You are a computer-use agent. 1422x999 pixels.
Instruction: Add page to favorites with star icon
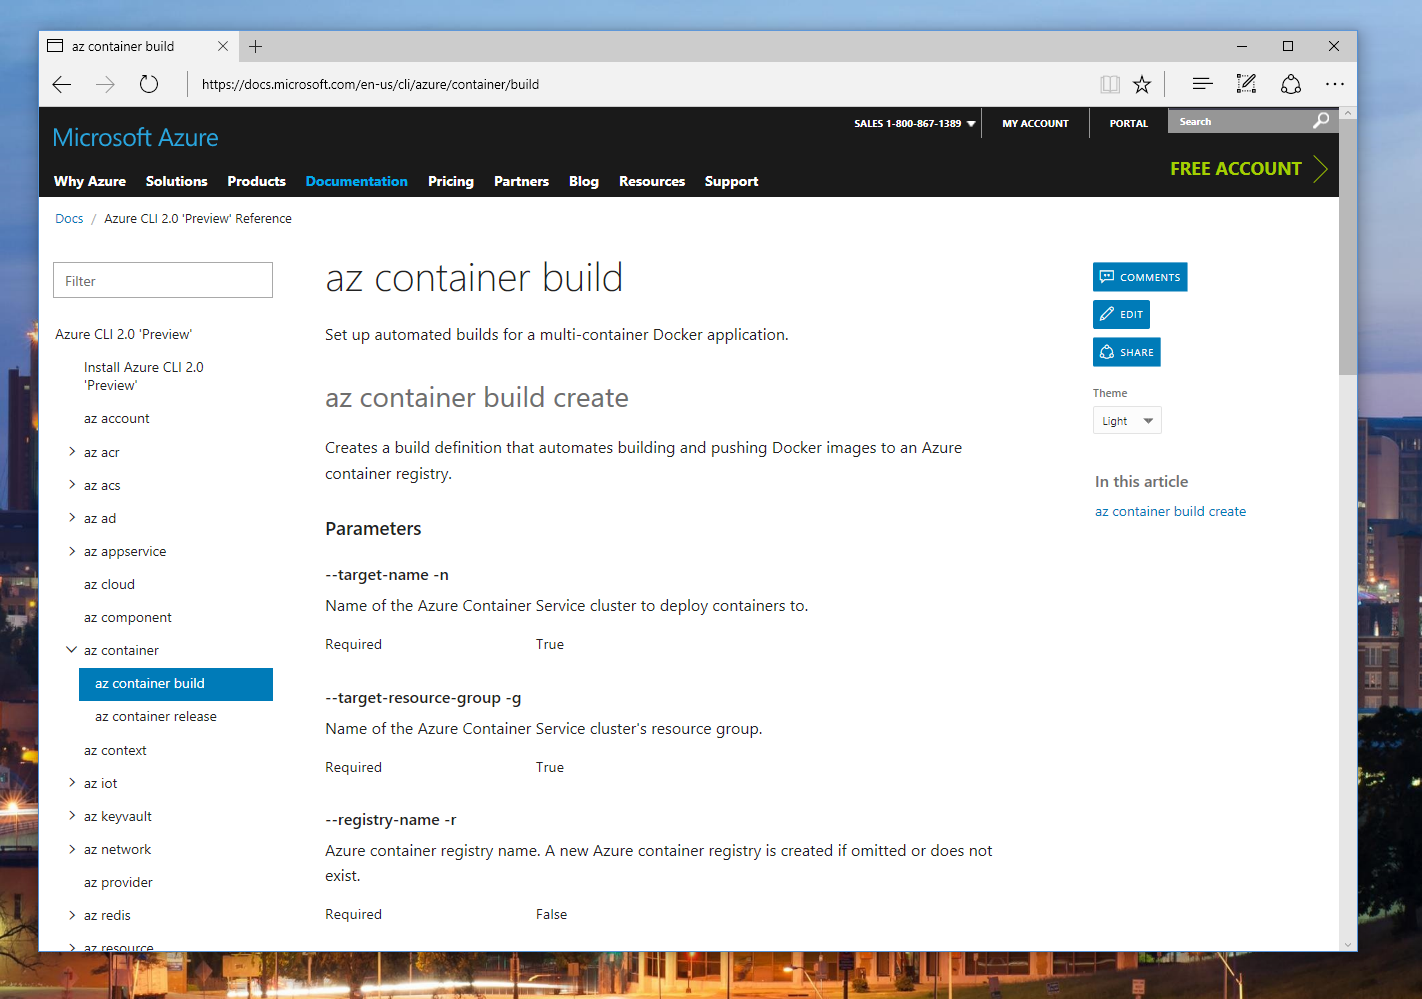tap(1142, 85)
